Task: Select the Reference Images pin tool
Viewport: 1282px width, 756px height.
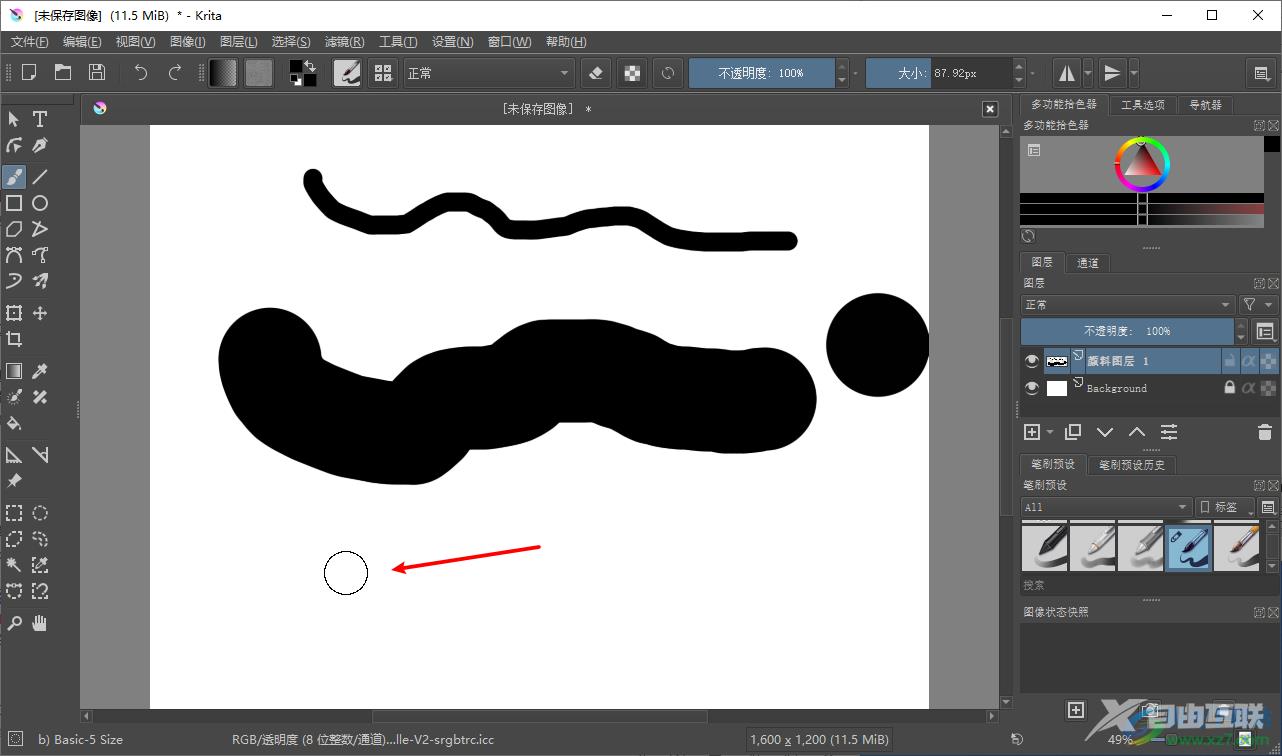Action: click(x=14, y=481)
